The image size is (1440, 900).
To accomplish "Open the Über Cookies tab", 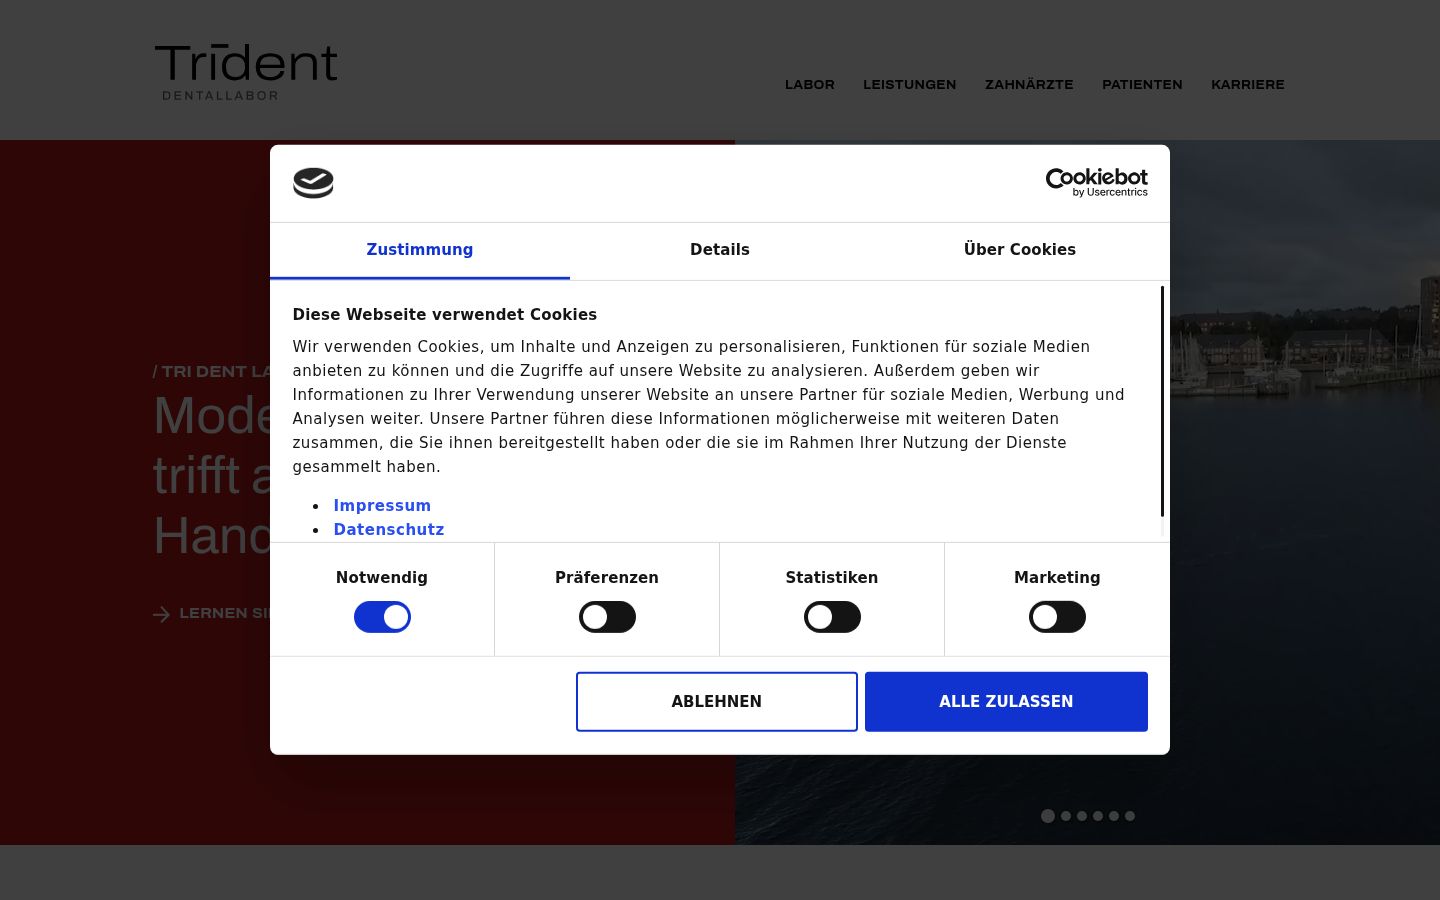I will pos(1020,250).
